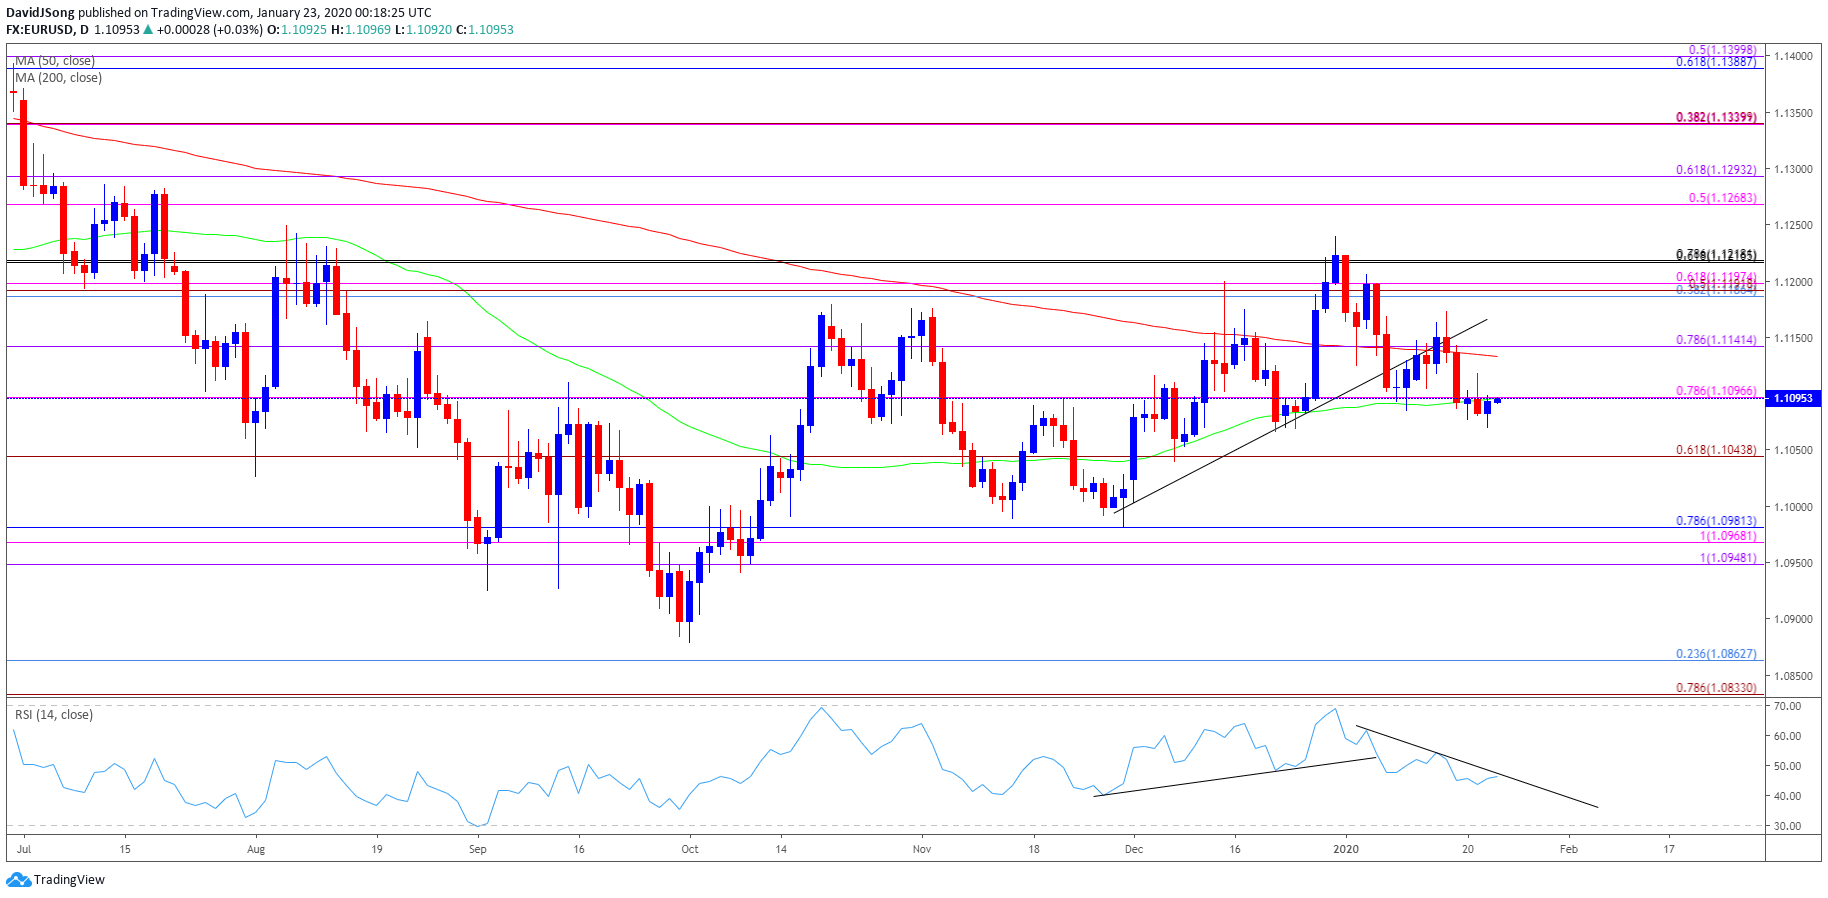Click 1.12000 on the price axis
This screenshot has height=898, width=1828.
[x=1793, y=283]
